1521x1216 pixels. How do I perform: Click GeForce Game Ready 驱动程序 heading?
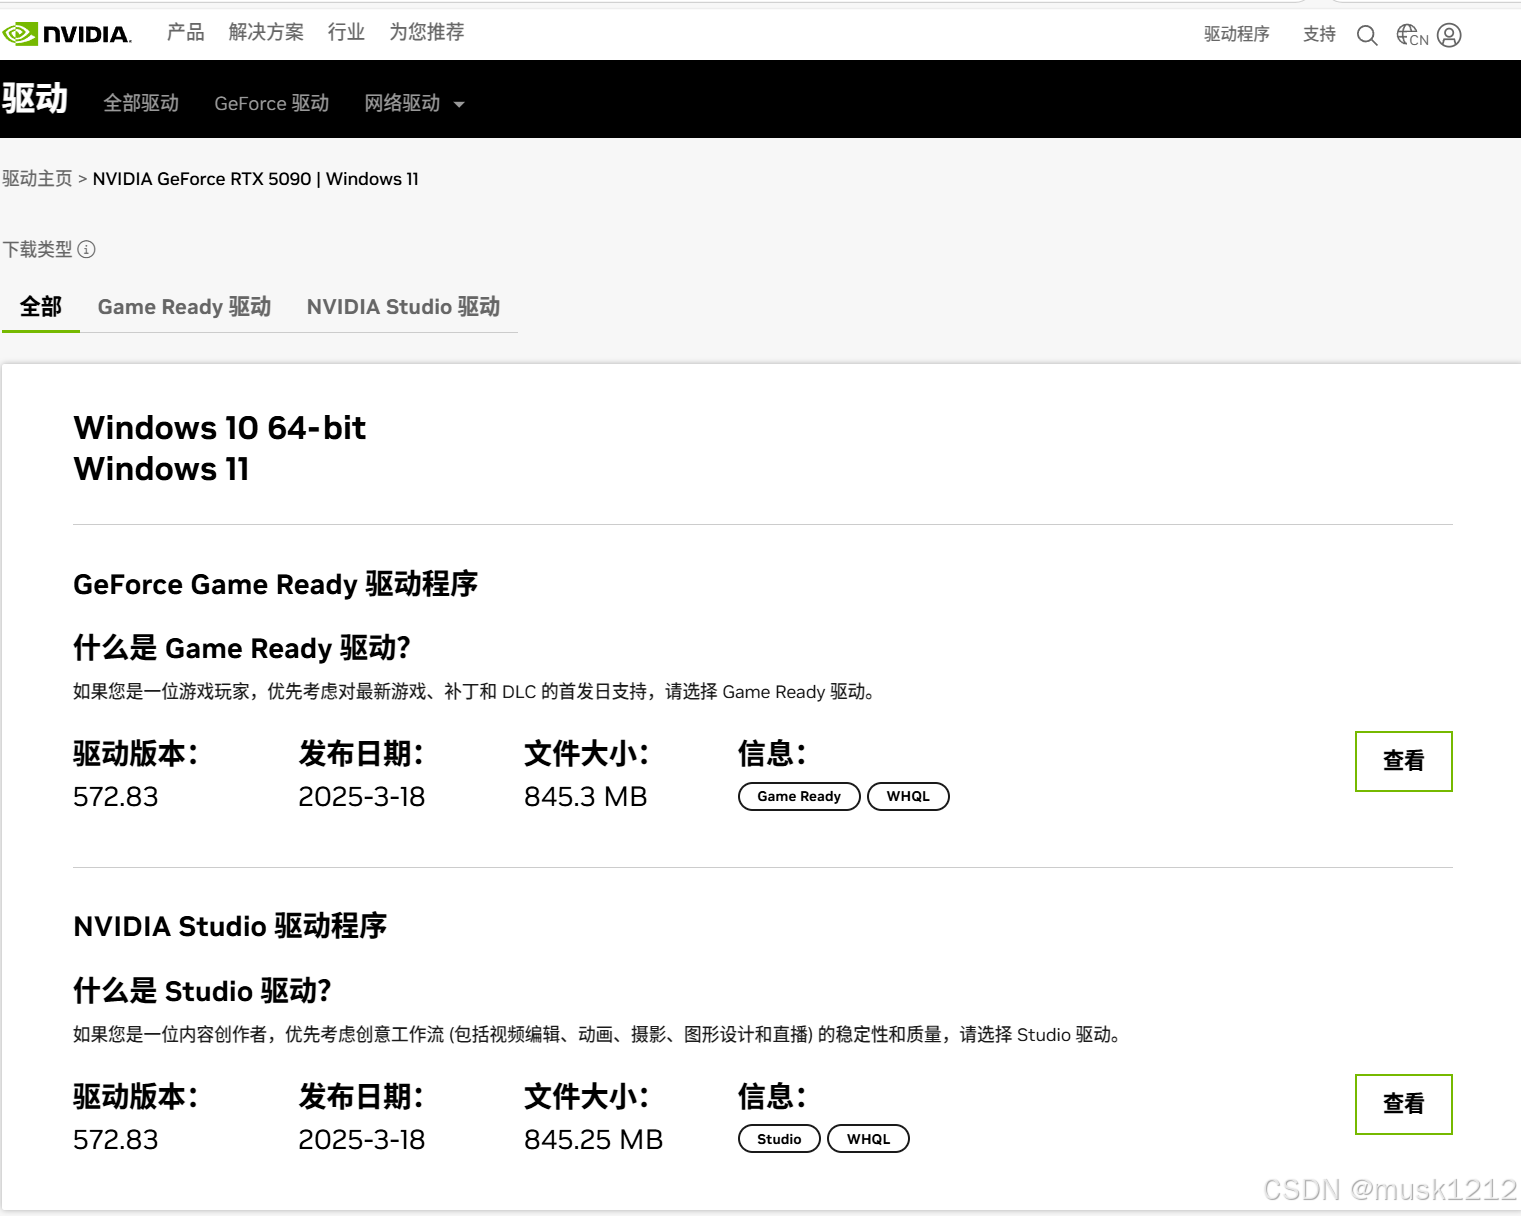click(275, 584)
